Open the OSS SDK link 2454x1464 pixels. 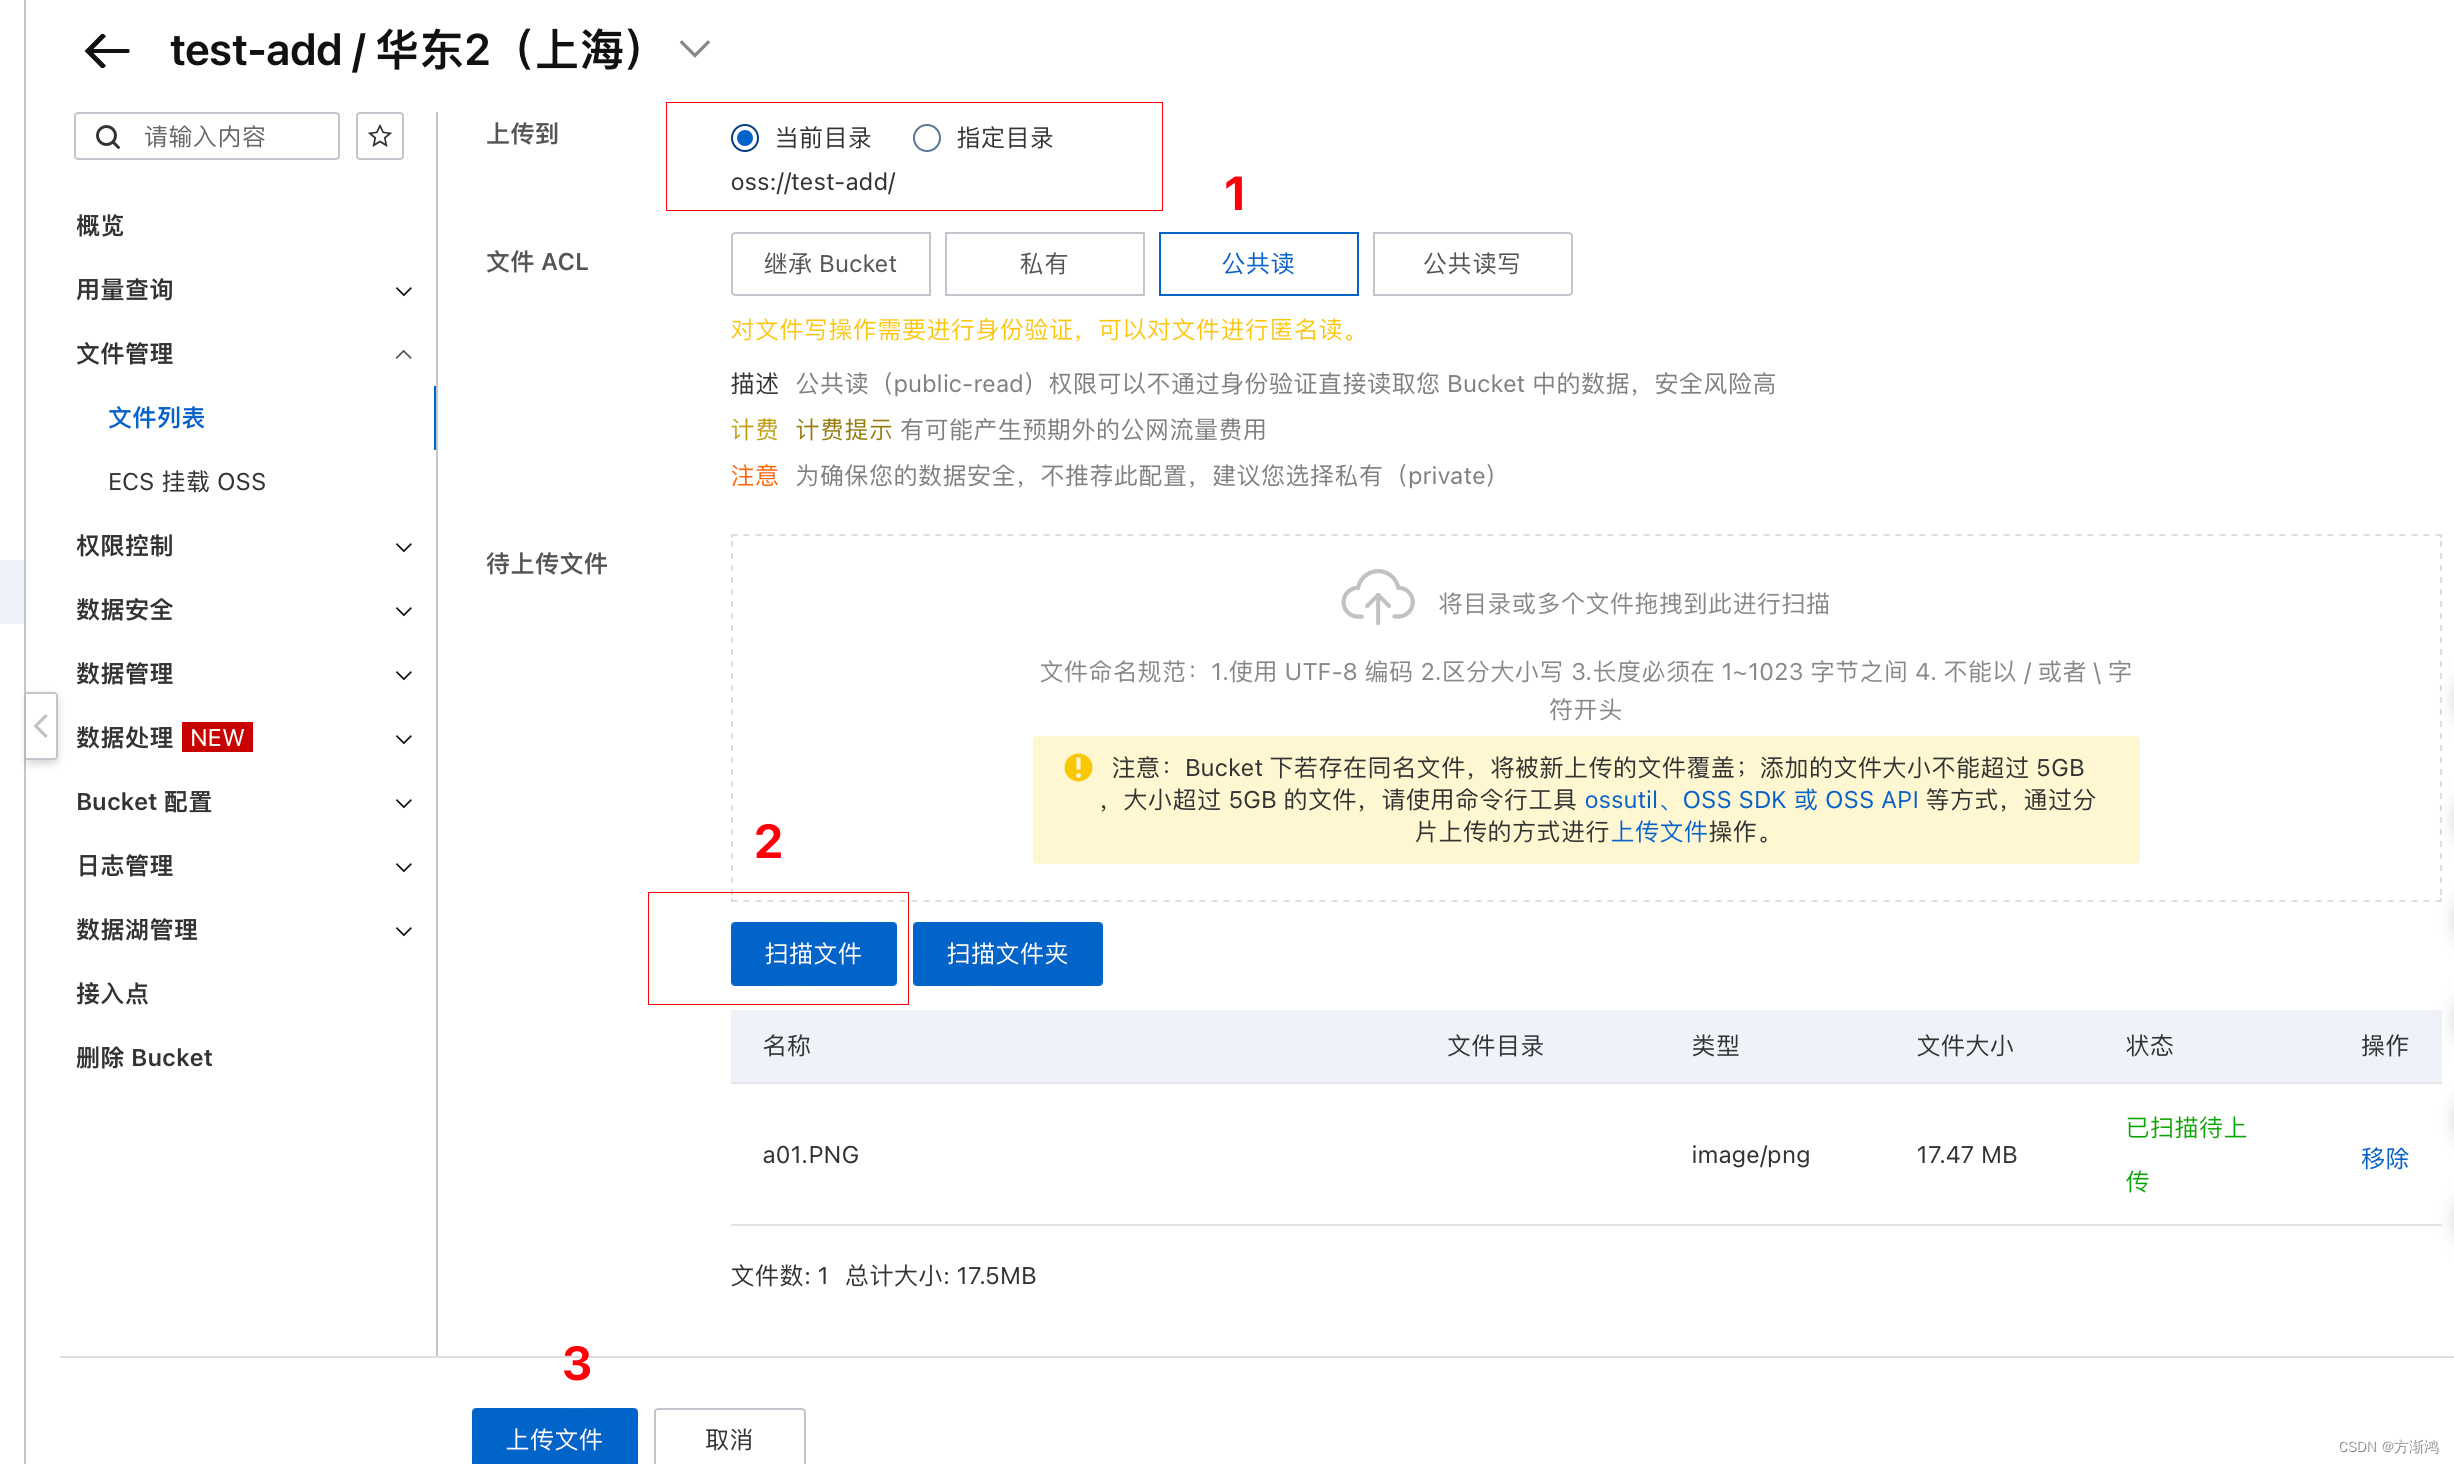click(1734, 800)
